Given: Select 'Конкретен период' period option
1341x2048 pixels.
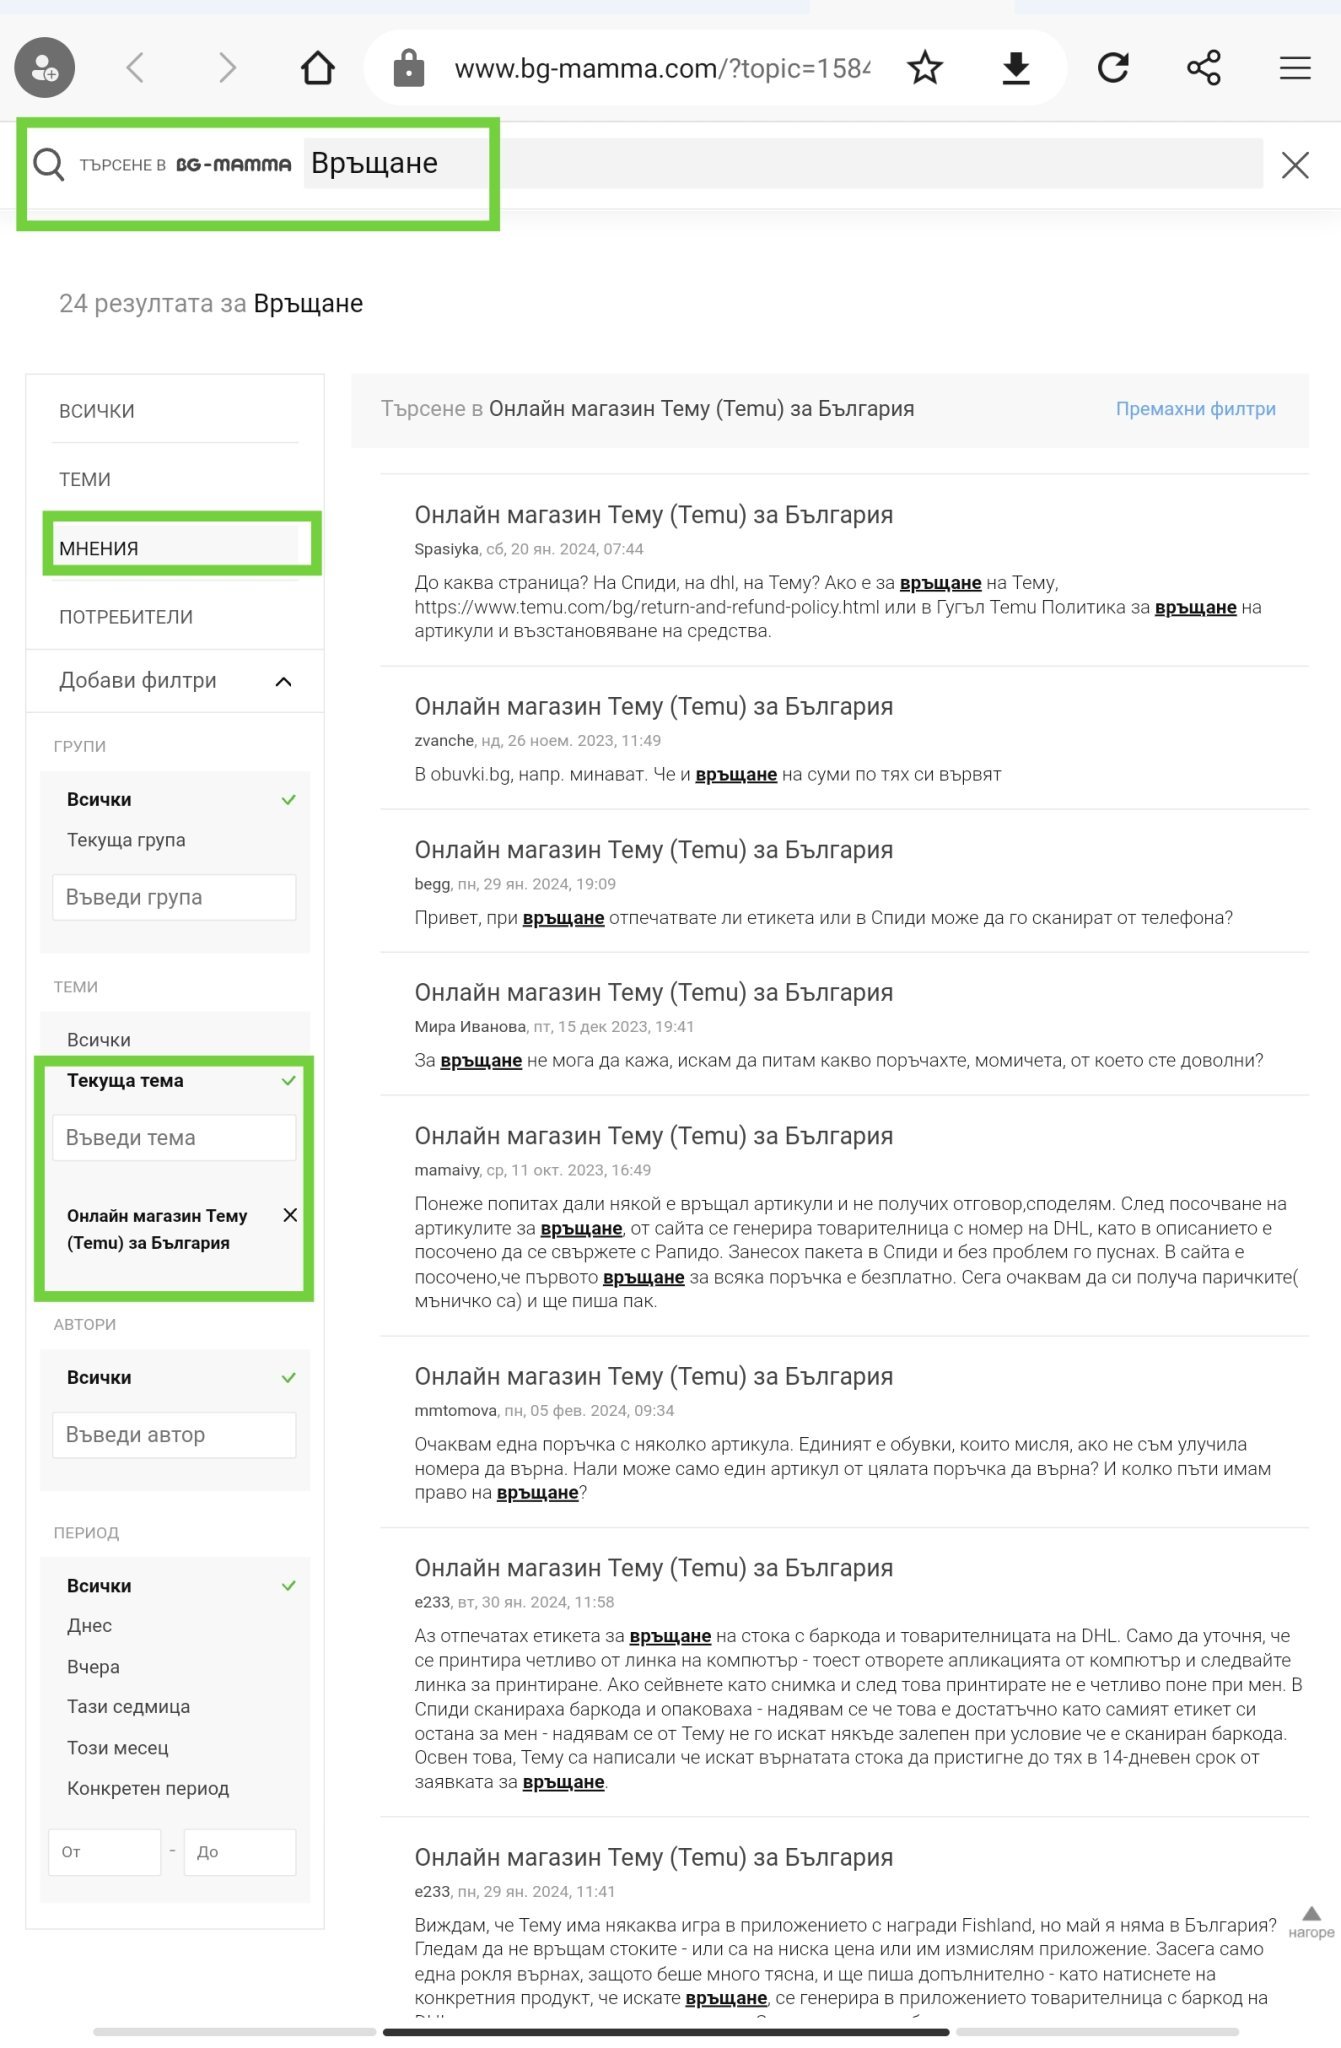Looking at the screenshot, I should pos(148,1789).
